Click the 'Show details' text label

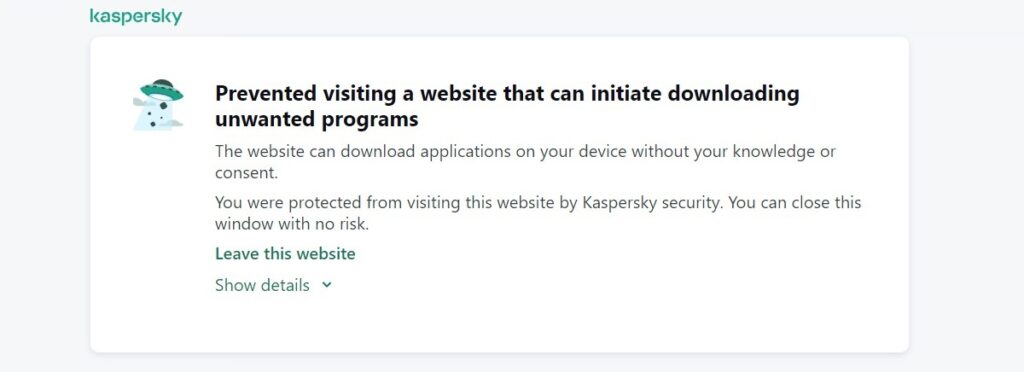coord(263,285)
